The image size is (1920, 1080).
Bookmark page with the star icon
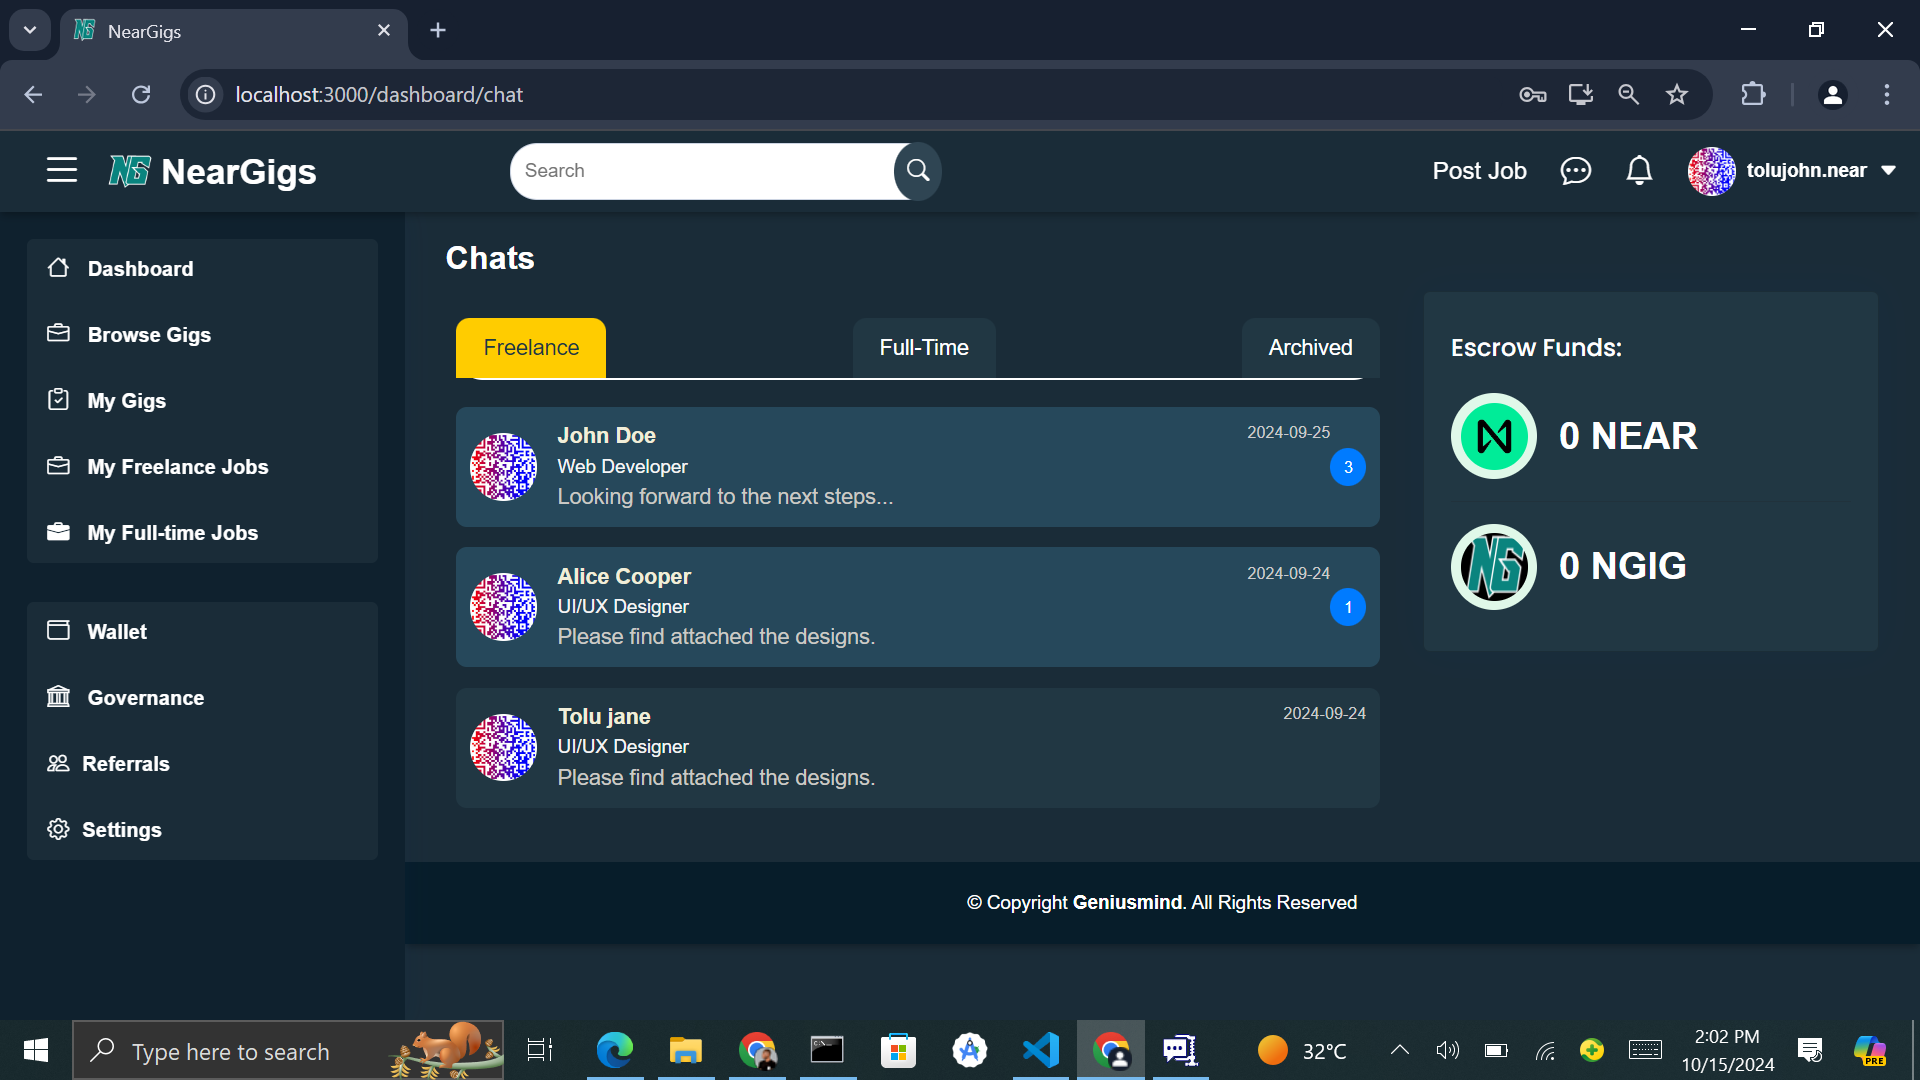point(1676,95)
